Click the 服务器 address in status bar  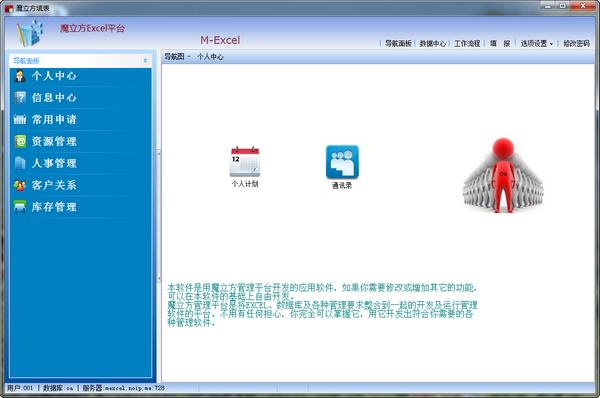pyautogui.click(x=124, y=388)
